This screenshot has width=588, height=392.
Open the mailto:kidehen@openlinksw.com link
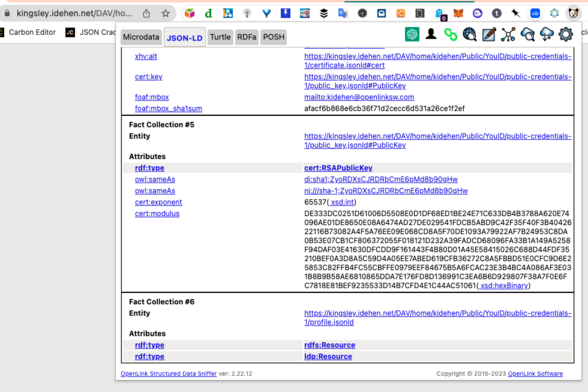tap(359, 97)
